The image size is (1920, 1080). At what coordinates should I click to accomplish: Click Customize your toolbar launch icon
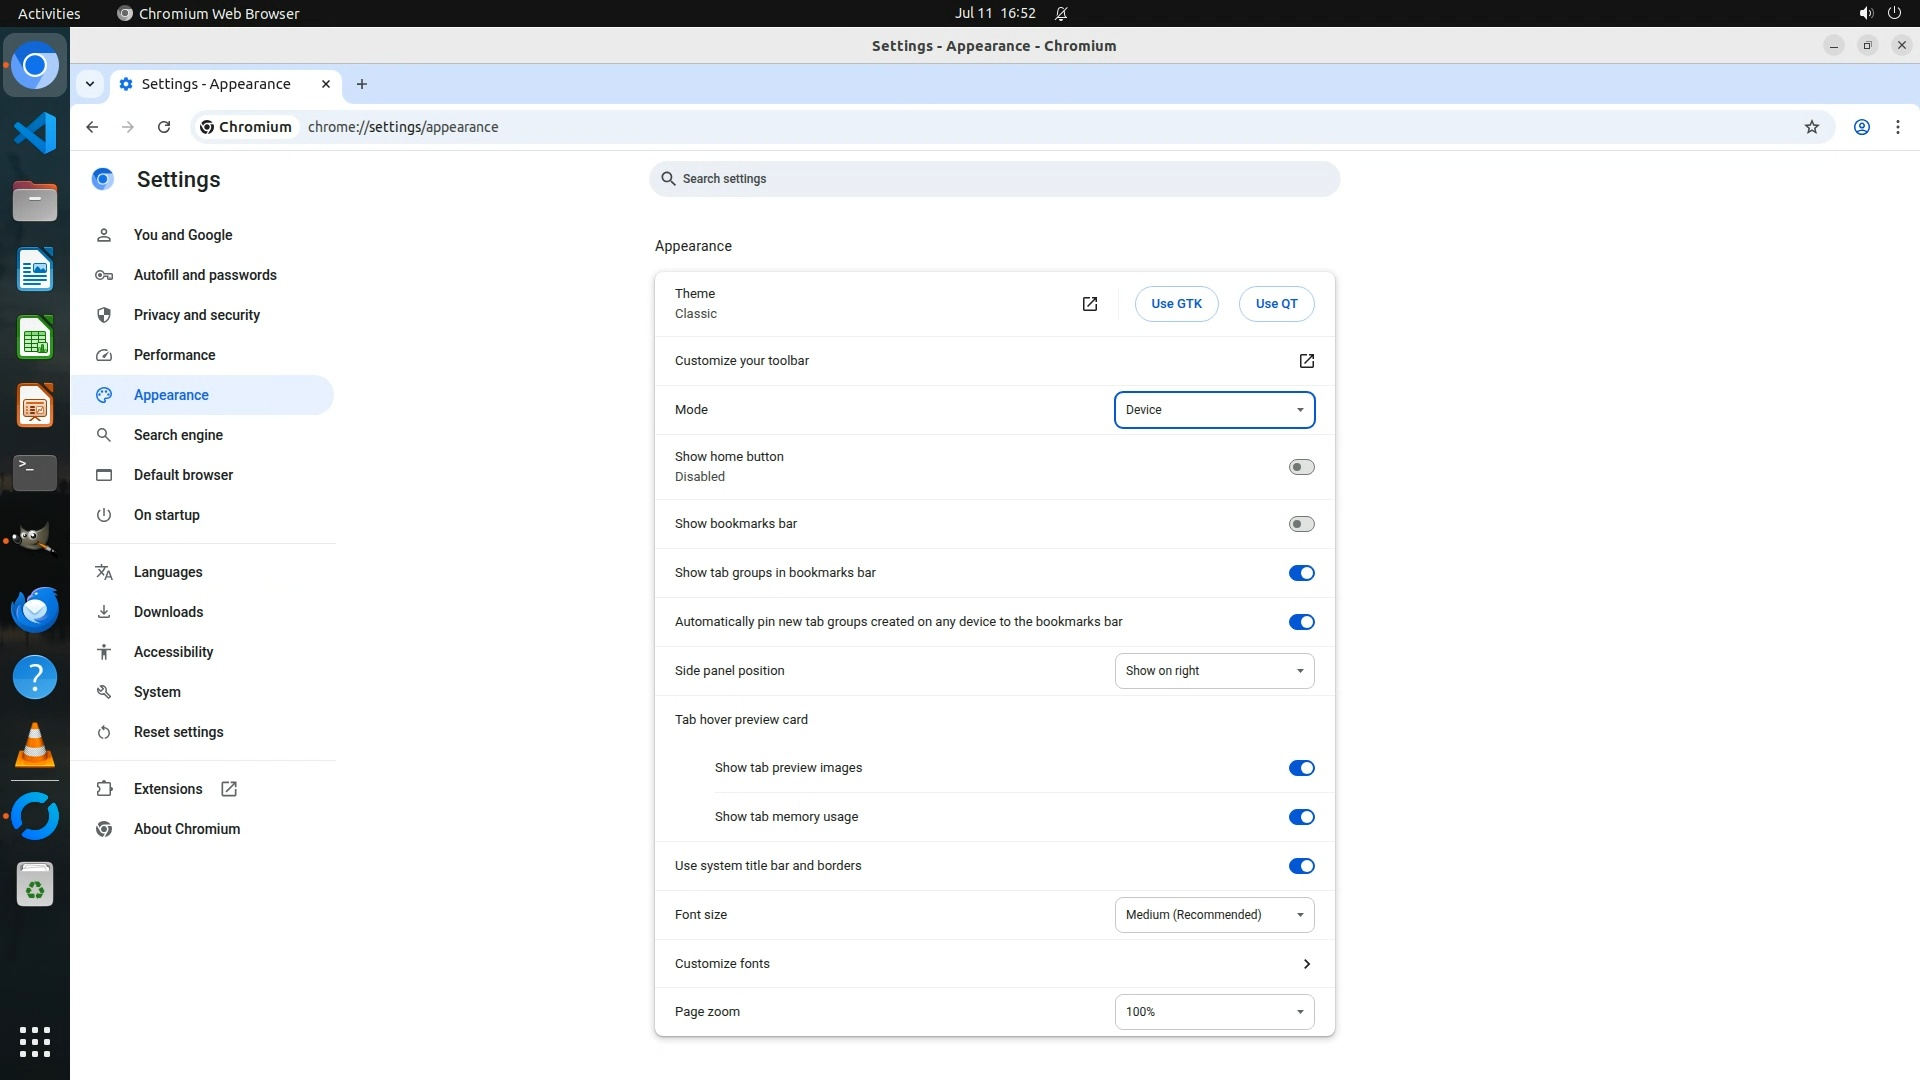coord(1306,361)
